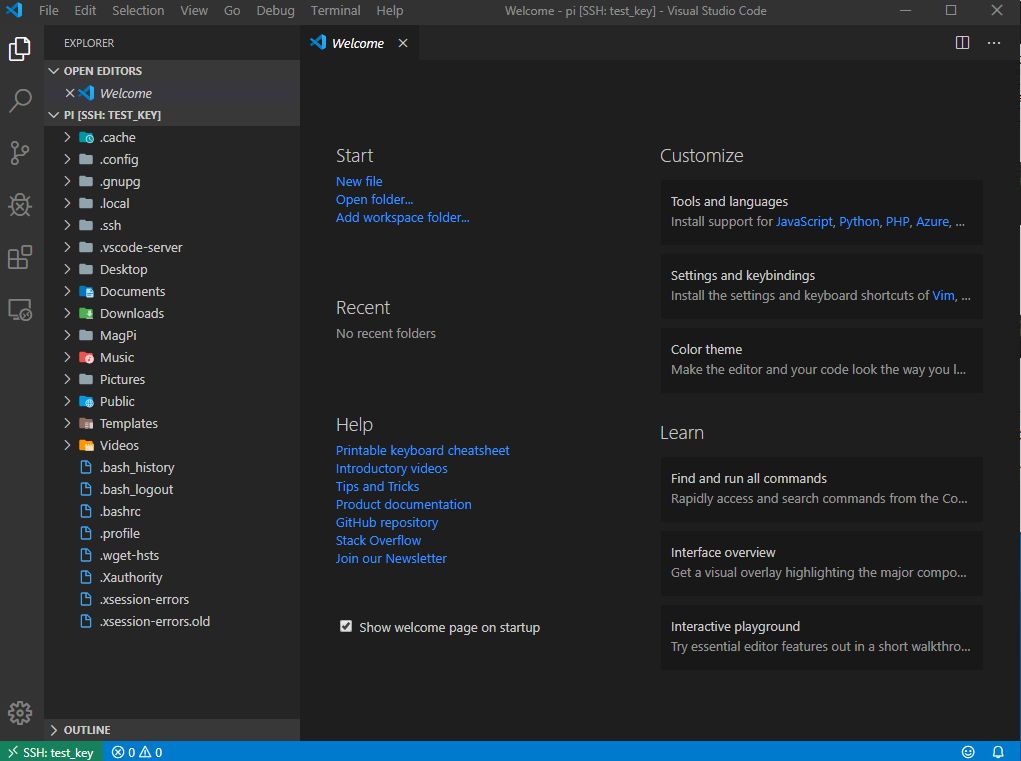Open the .profile file
This screenshot has height=761, width=1021.
[172, 533]
